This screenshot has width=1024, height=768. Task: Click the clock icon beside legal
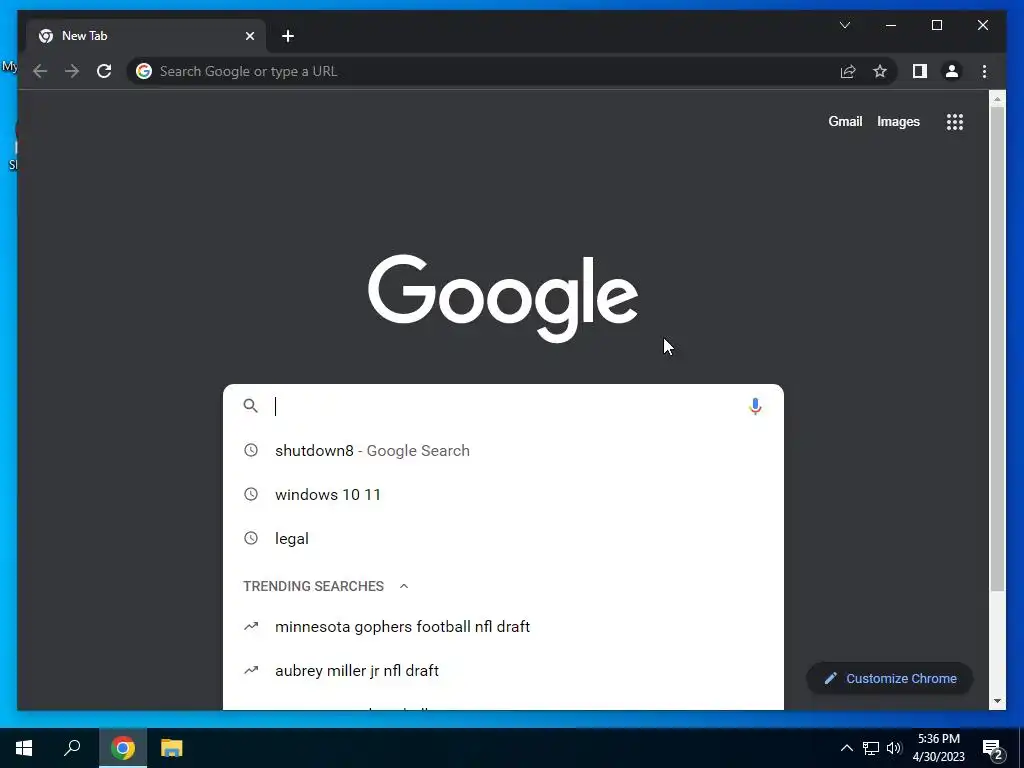coord(251,538)
